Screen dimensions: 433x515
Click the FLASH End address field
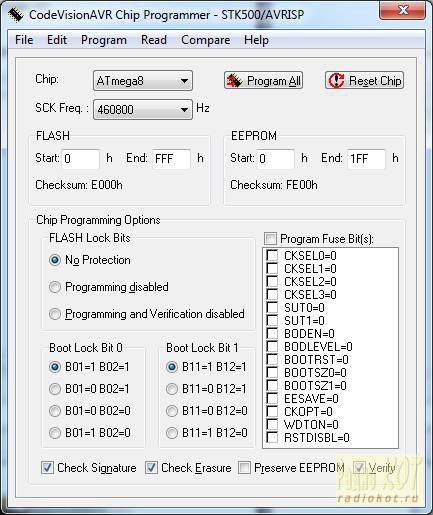click(171, 159)
